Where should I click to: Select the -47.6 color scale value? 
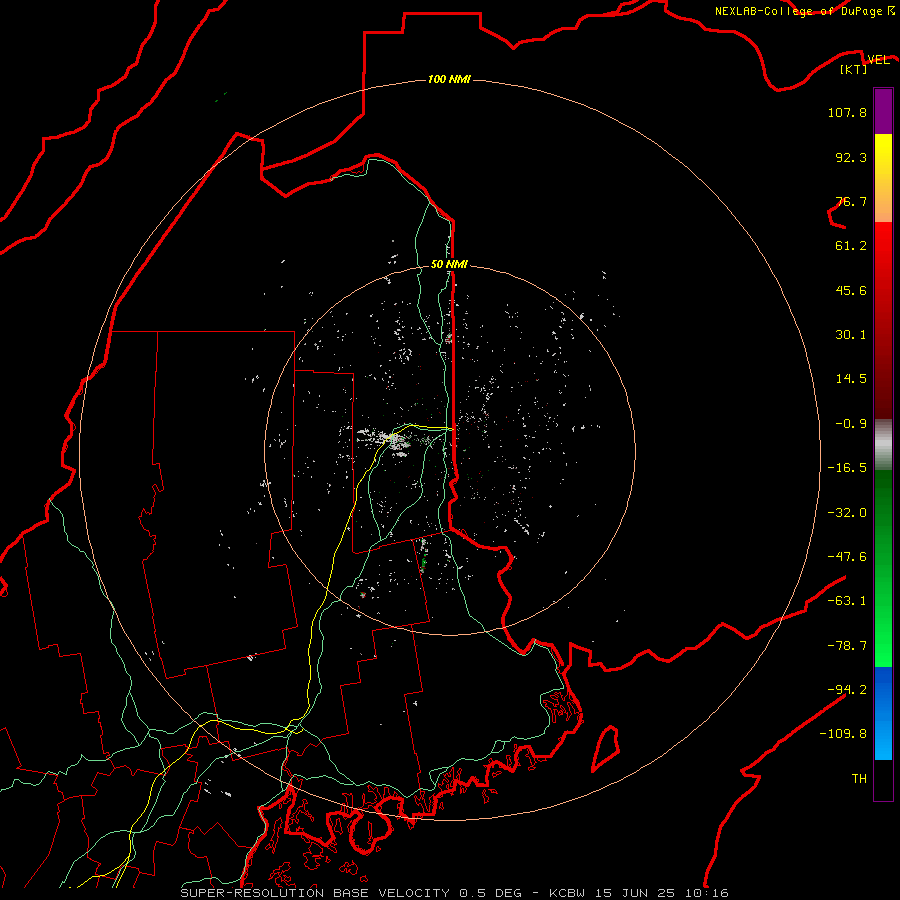click(847, 557)
